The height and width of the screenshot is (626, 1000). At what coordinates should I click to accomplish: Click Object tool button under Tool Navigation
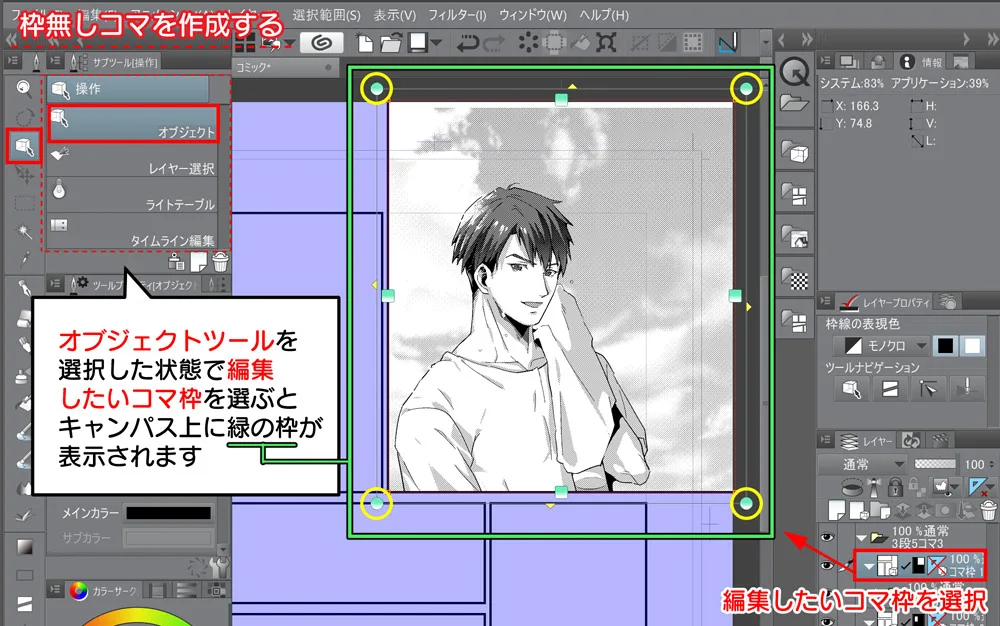[x=851, y=388]
